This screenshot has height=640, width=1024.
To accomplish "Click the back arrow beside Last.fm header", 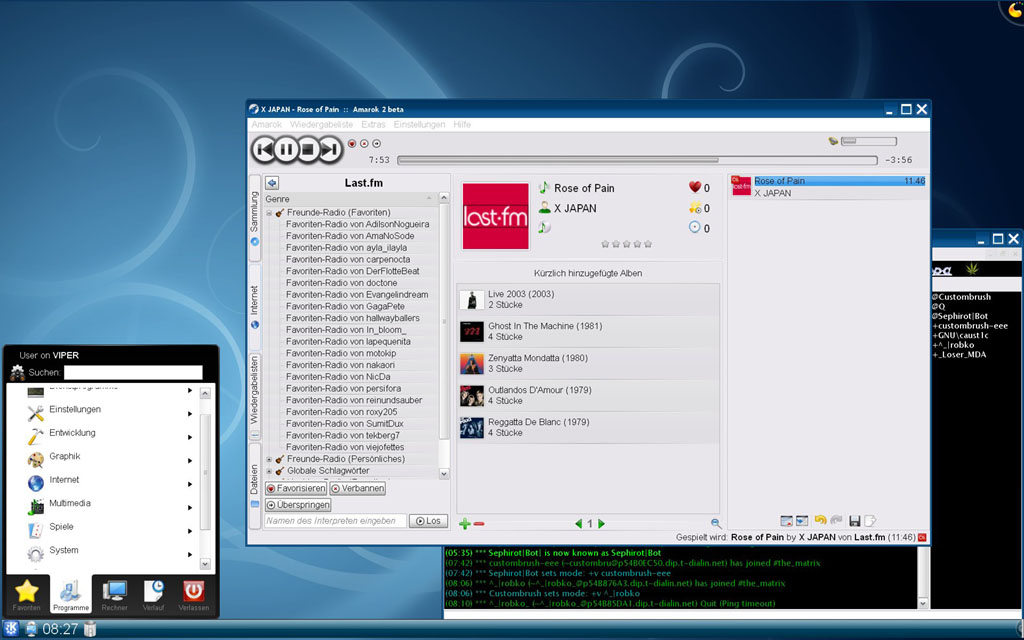I will pyautogui.click(x=272, y=183).
